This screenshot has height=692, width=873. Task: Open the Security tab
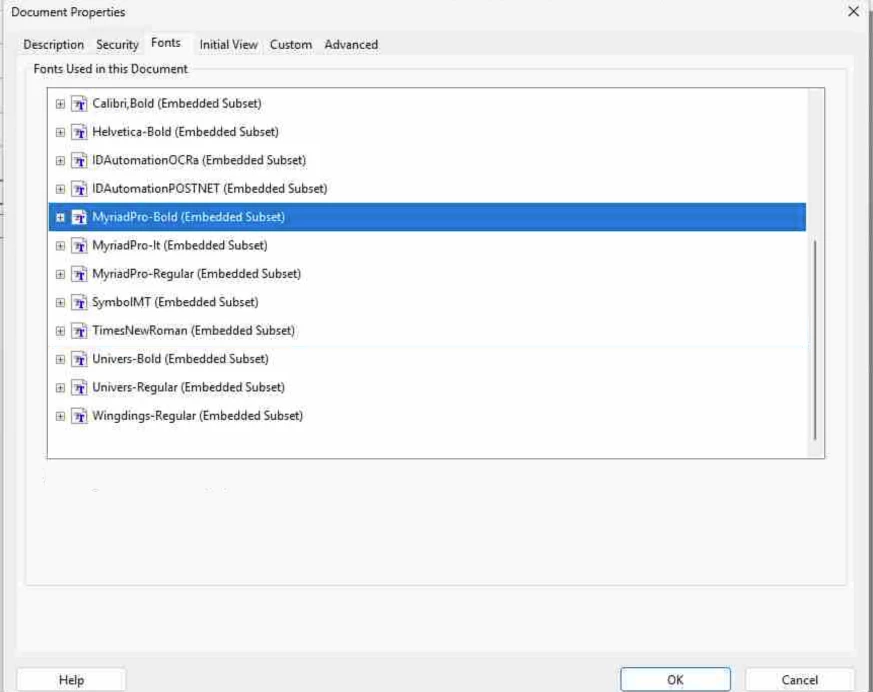(x=117, y=45)
